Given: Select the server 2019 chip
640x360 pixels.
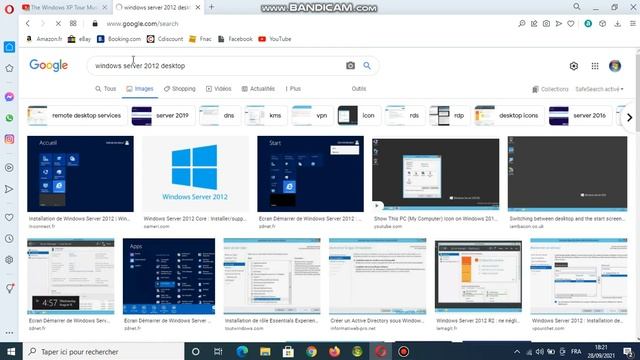Looking at the screenshot, I should pyautogui.click(x=162, y=116).
